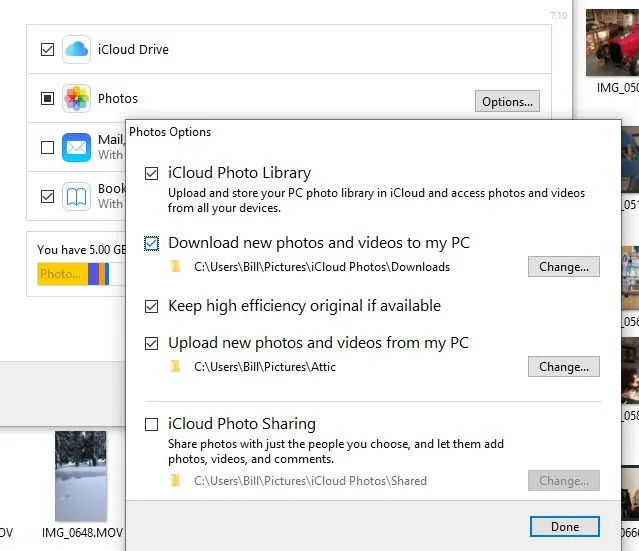Uncheck the iCloud Drive checkbox
This screenshot has height=551, width=639.
pos(47,49)
